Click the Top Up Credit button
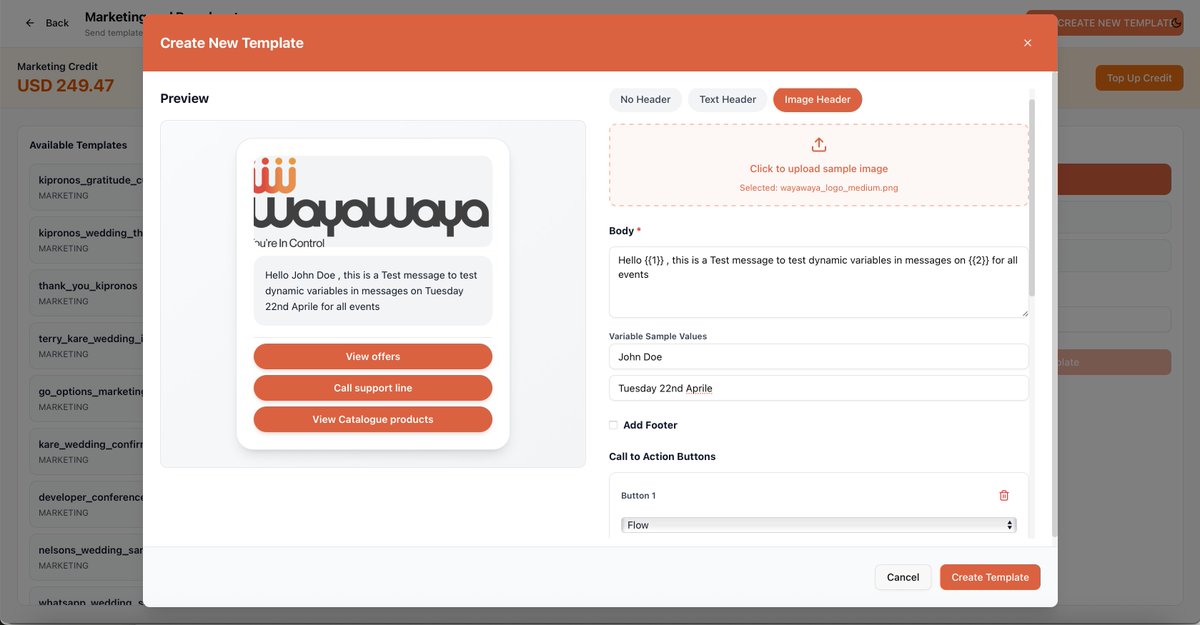1200x625 pixels. tap(1139, 78)
